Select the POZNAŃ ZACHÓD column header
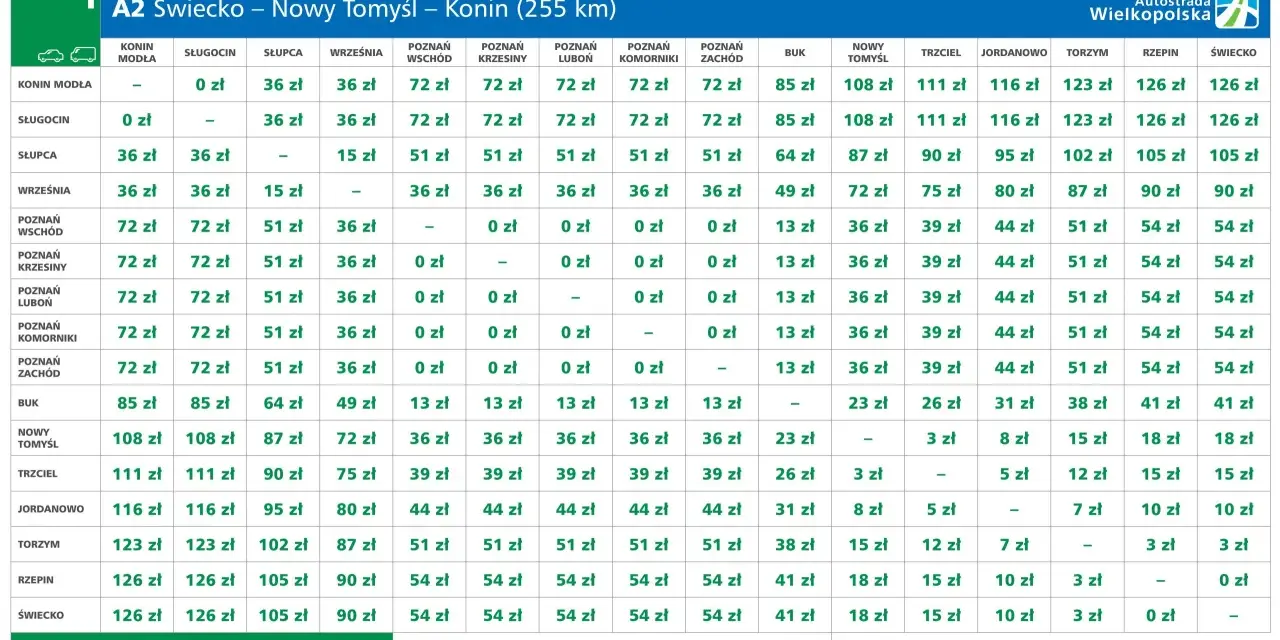This screenshot has height=640, width=1280. click(x=721, y=52)
